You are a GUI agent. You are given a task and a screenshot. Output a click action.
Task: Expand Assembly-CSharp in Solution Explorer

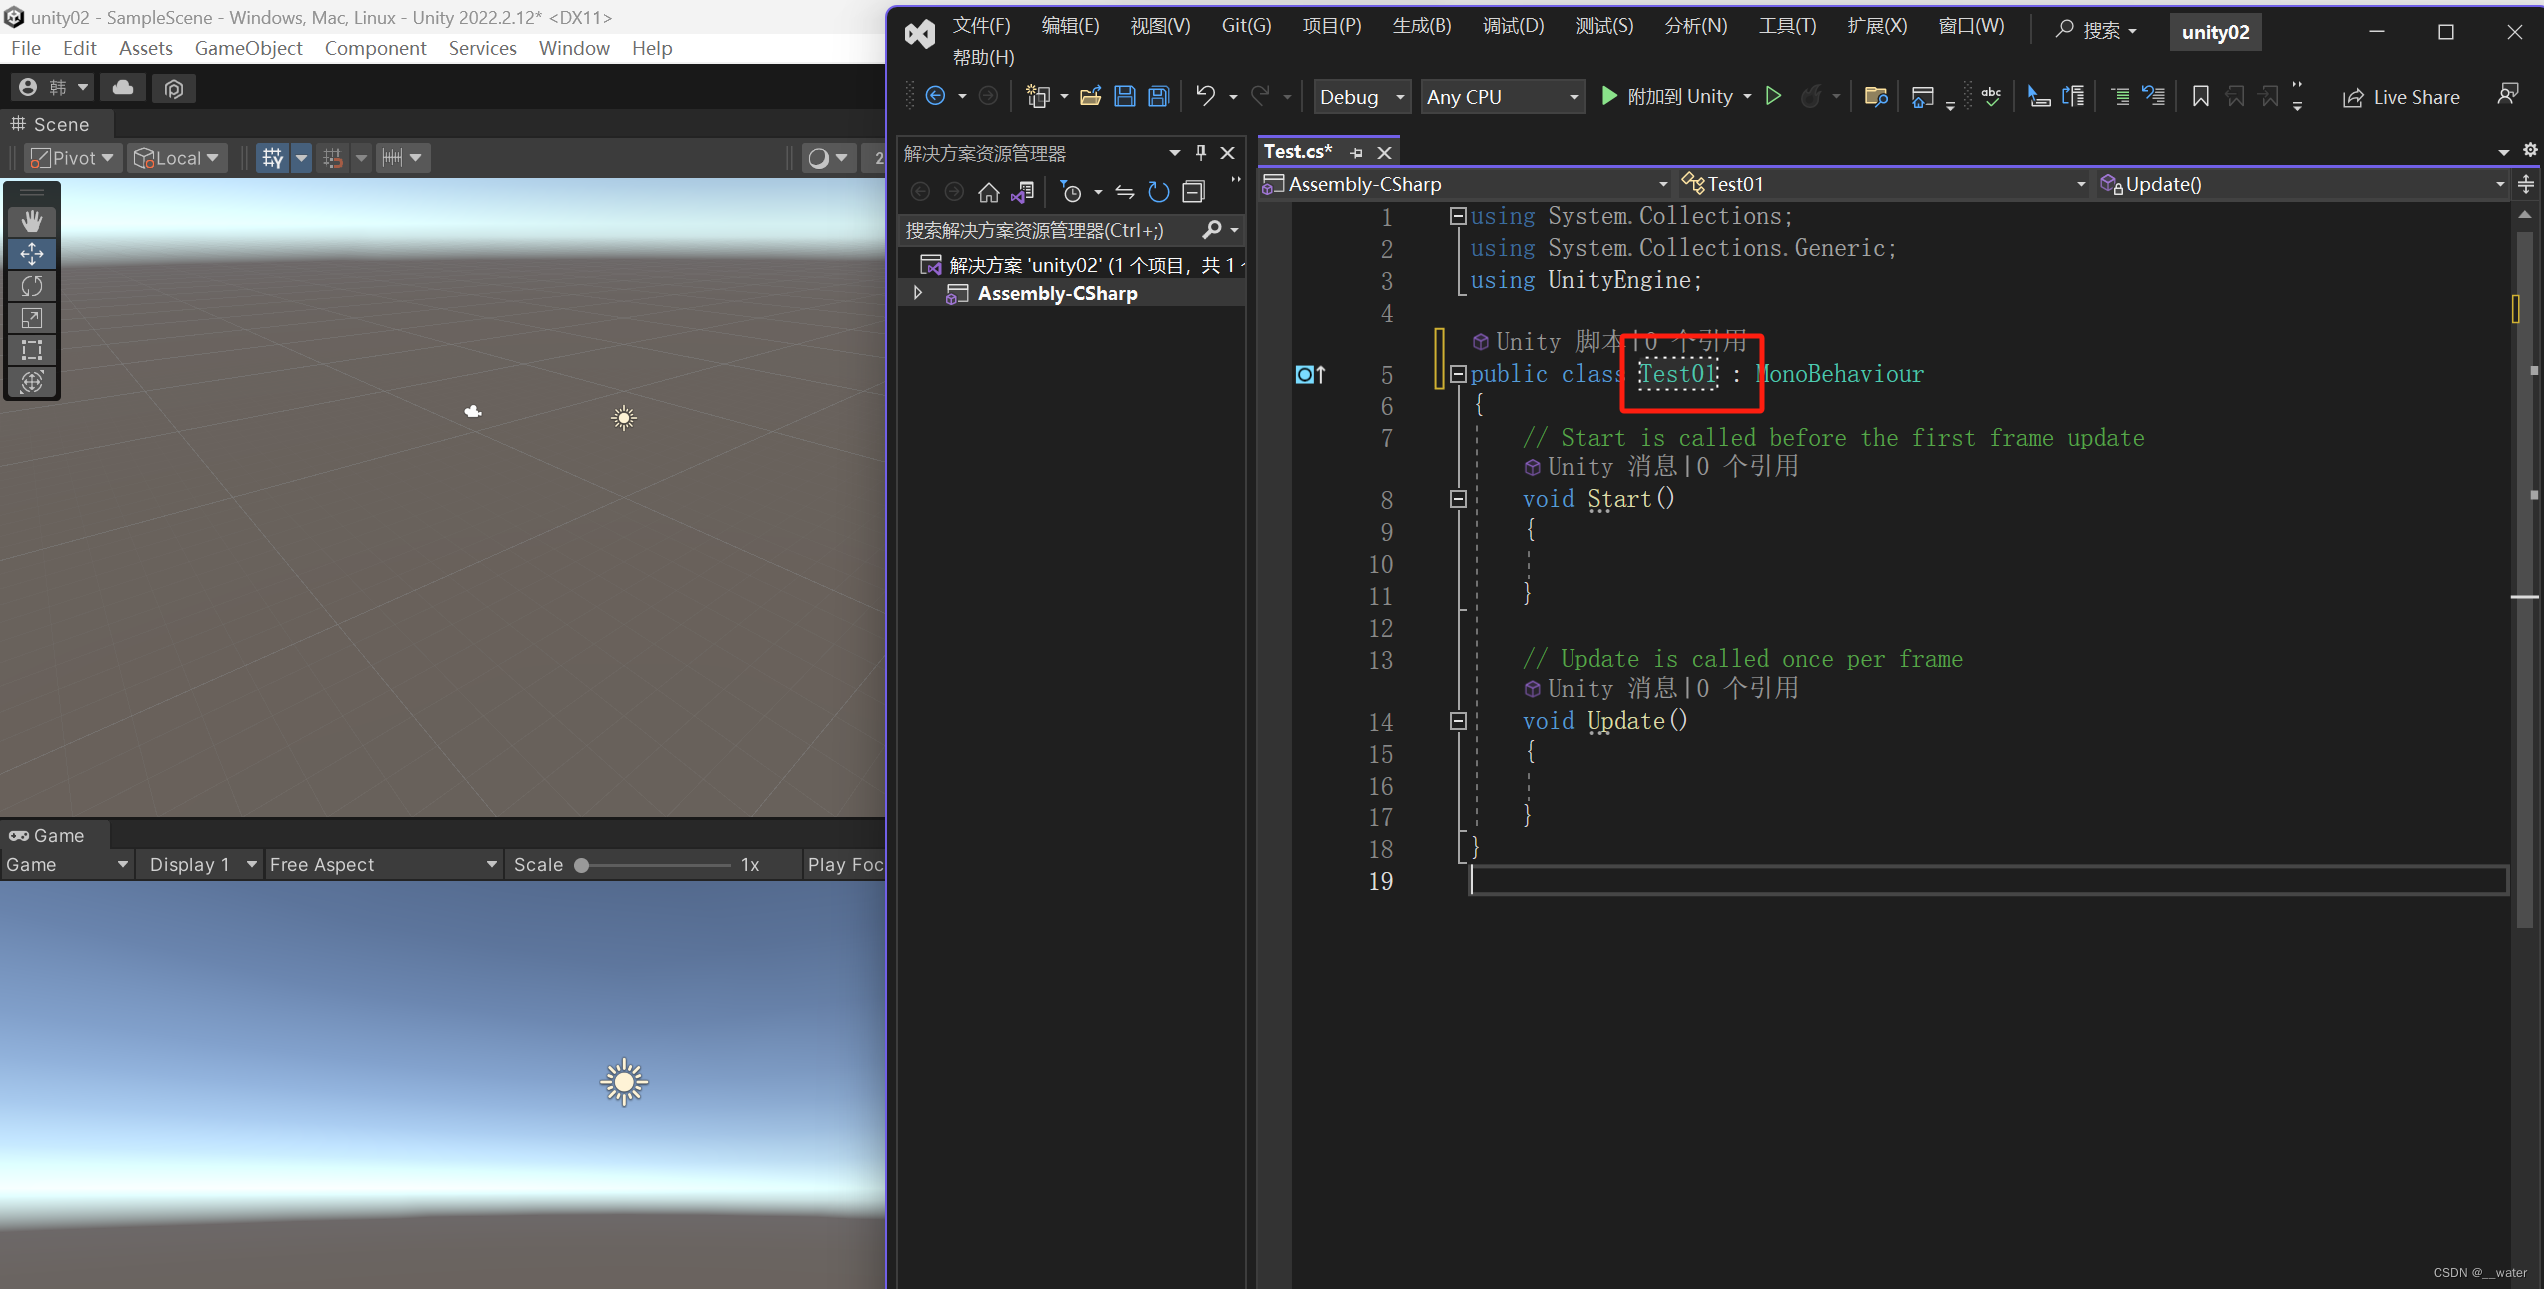[x=917, y=292]
